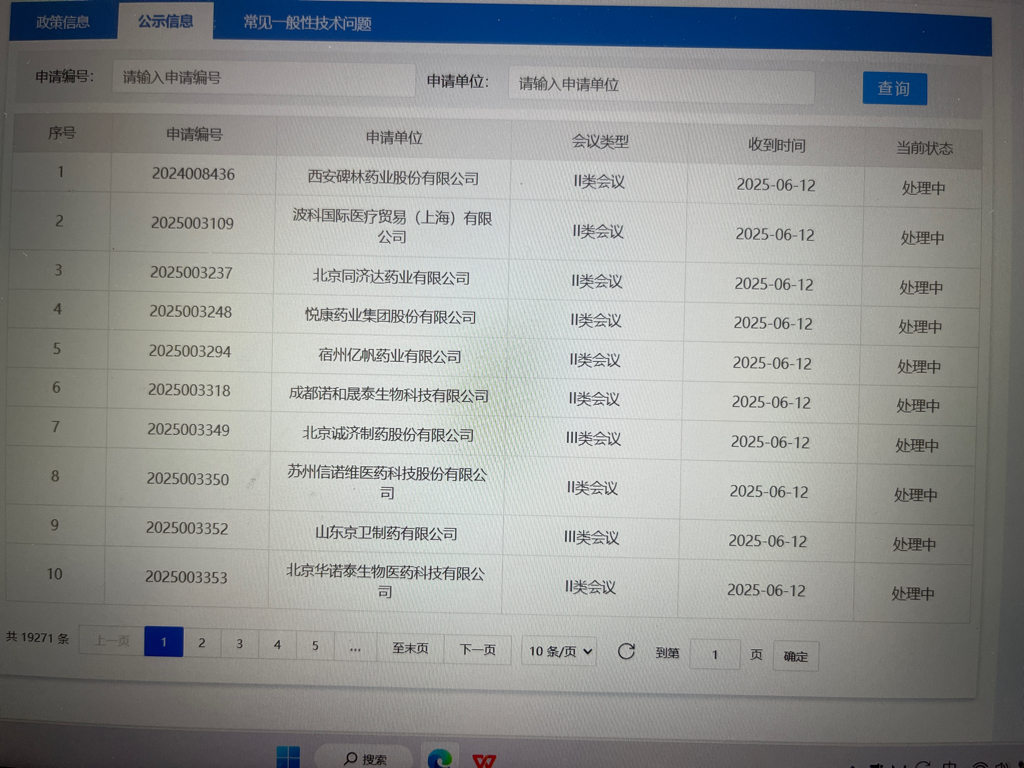Viewport: 1024px width, 768px height.
Task: Go to page 4 in pagination
Action: (x=278, y=645)
